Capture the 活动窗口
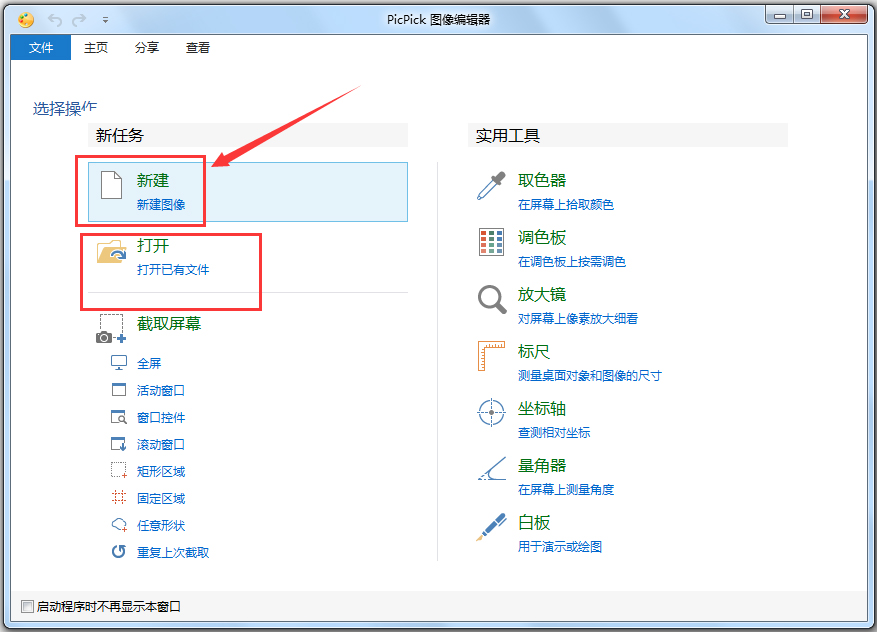The height and width of the screenshot is (632, 877). tap(161, 390)
